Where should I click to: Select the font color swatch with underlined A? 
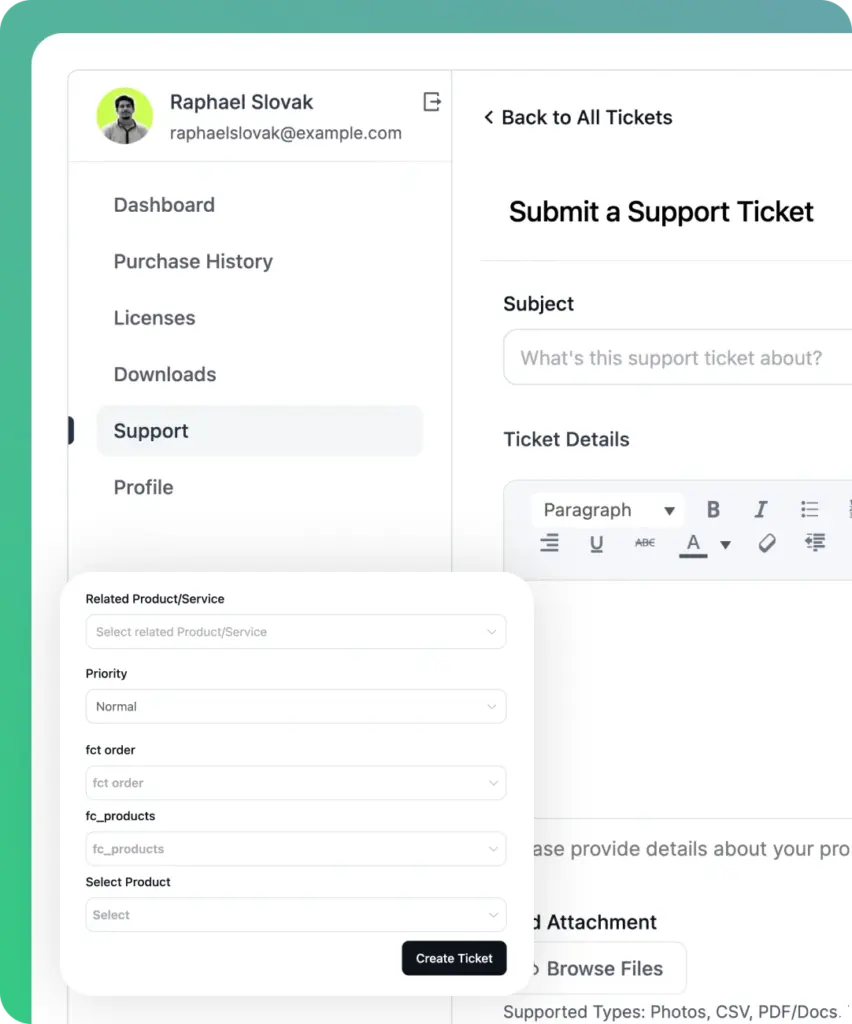(693, 543)
